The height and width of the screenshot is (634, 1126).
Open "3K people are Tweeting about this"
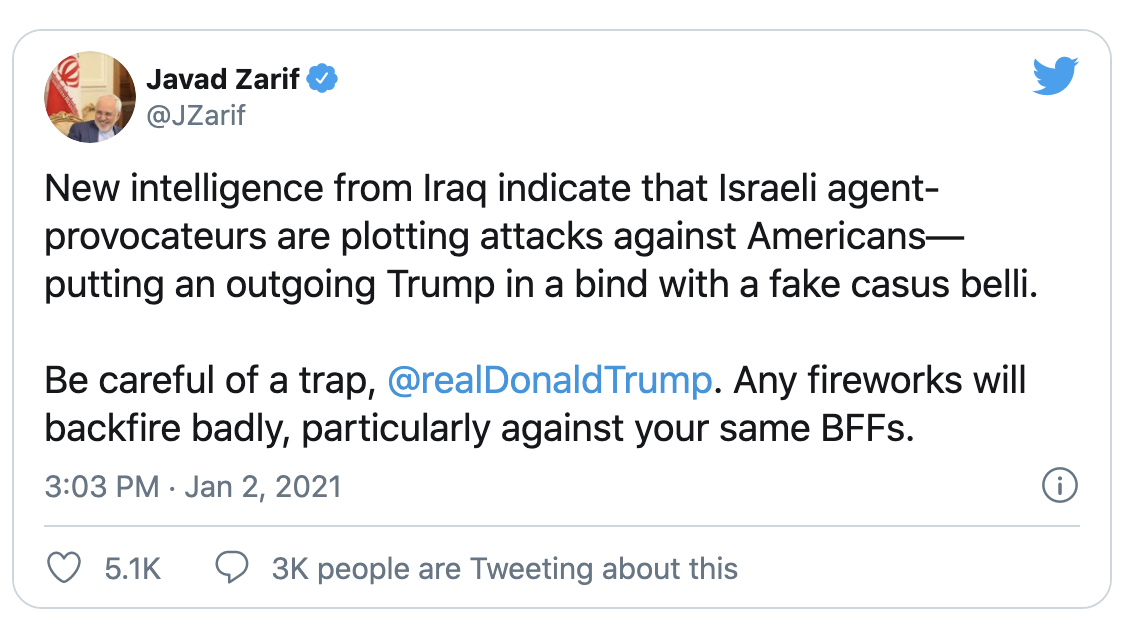(x=504, y=569)
